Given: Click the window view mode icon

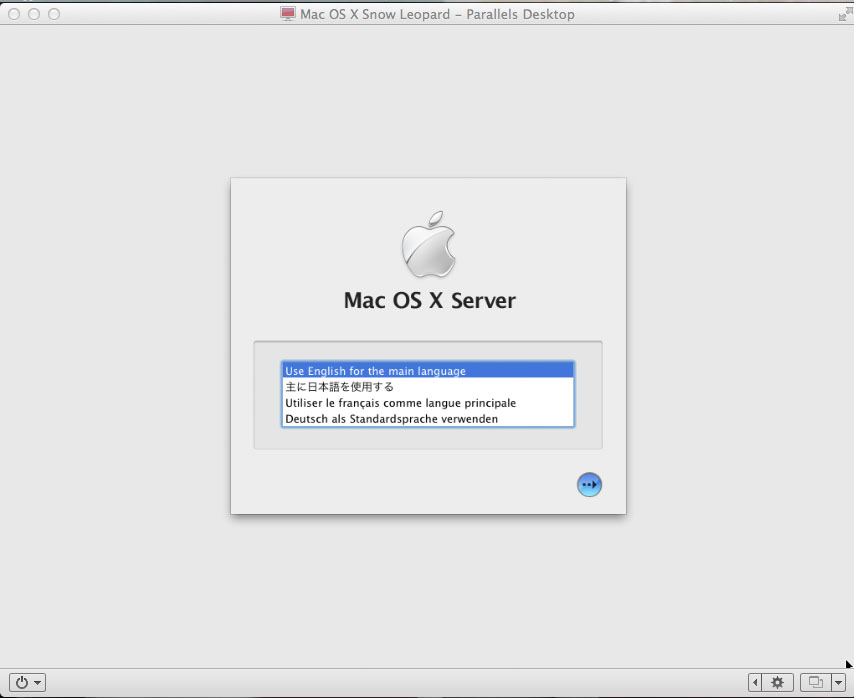Looking at the screenshot, I should [x=815, y=682].
